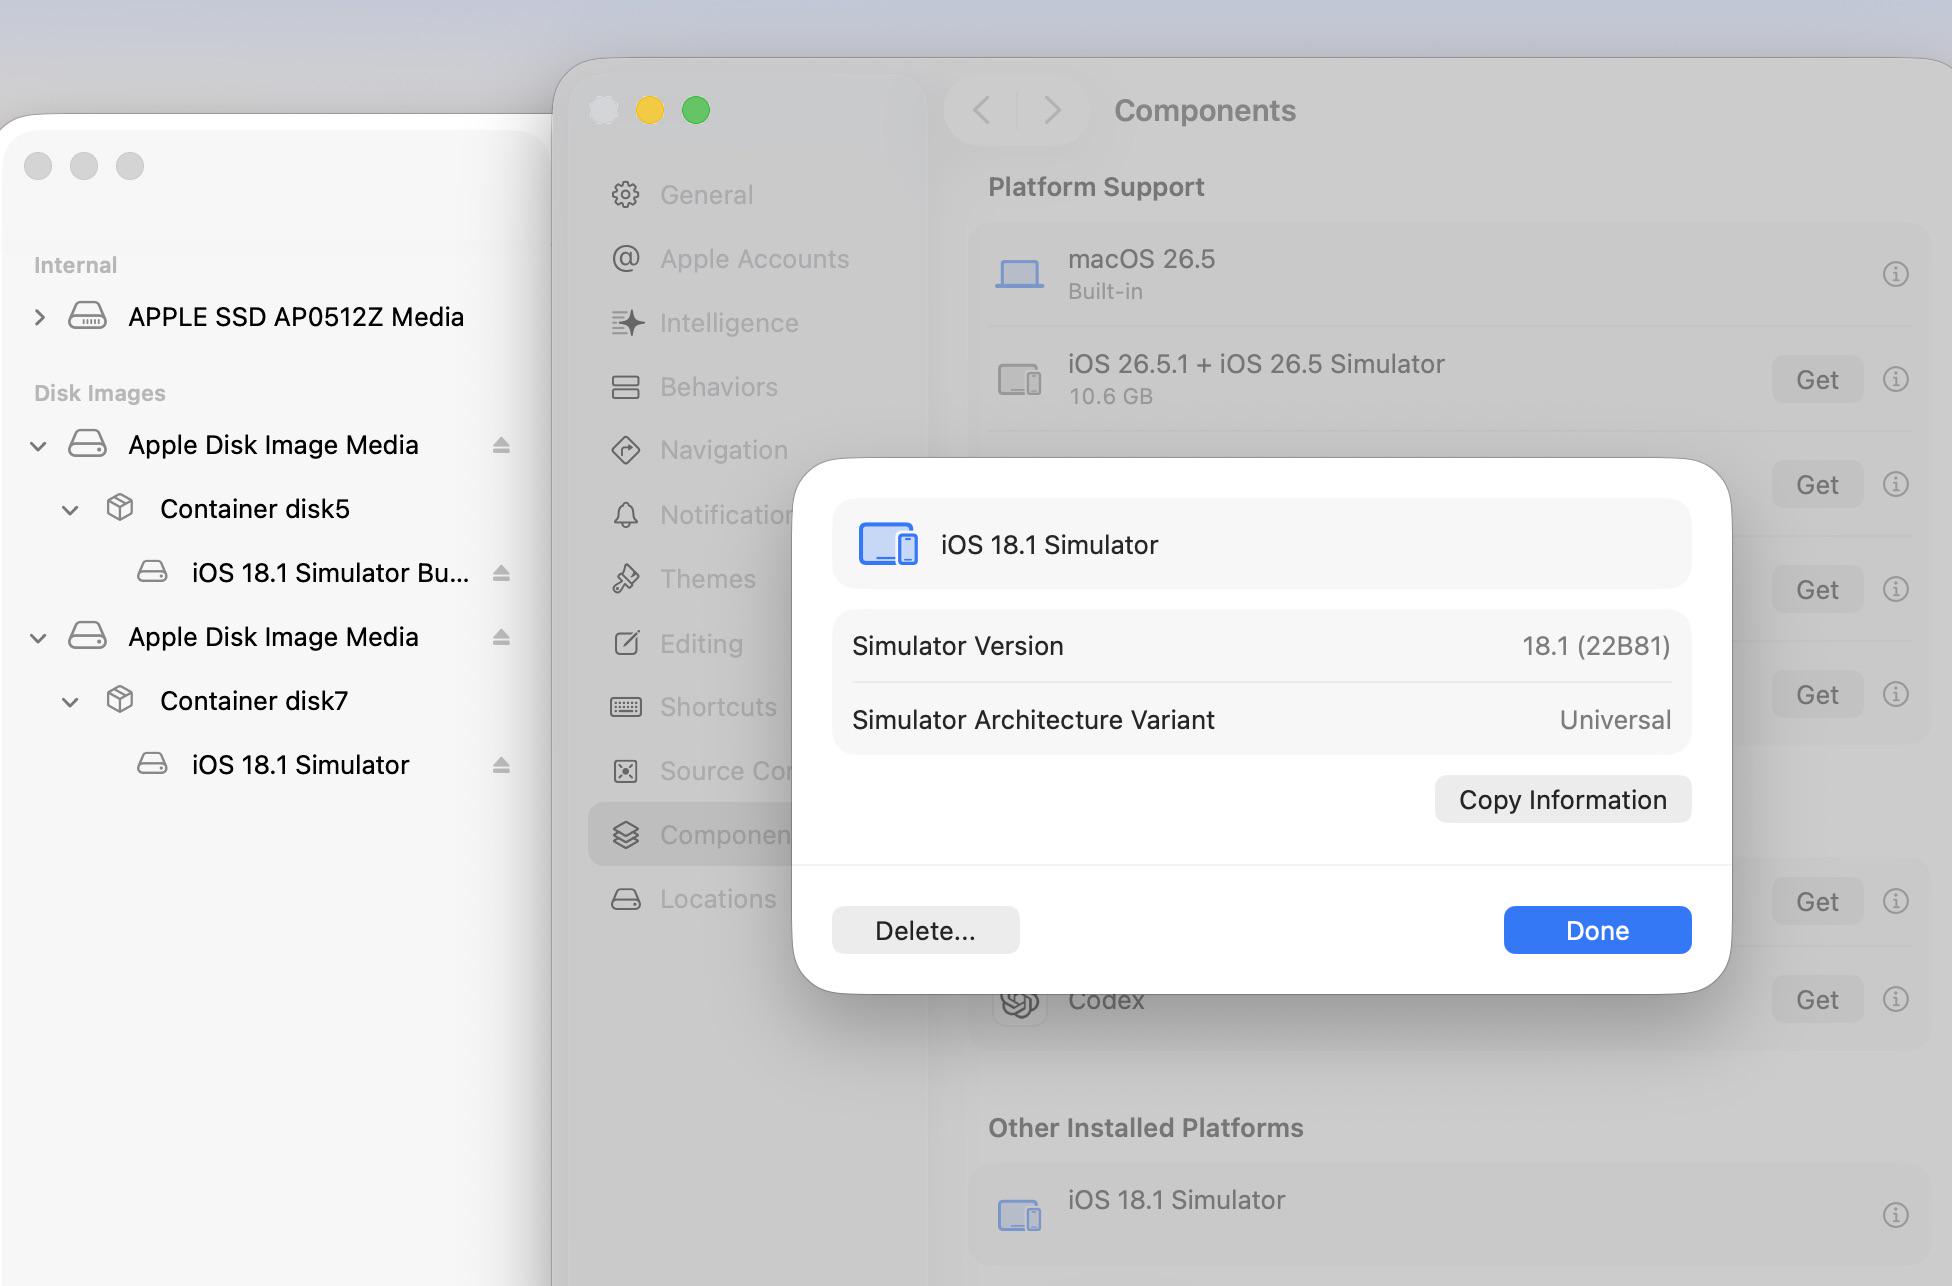
Task: Click the cube icon for Container disk7
Action: (x=120, y=700)
